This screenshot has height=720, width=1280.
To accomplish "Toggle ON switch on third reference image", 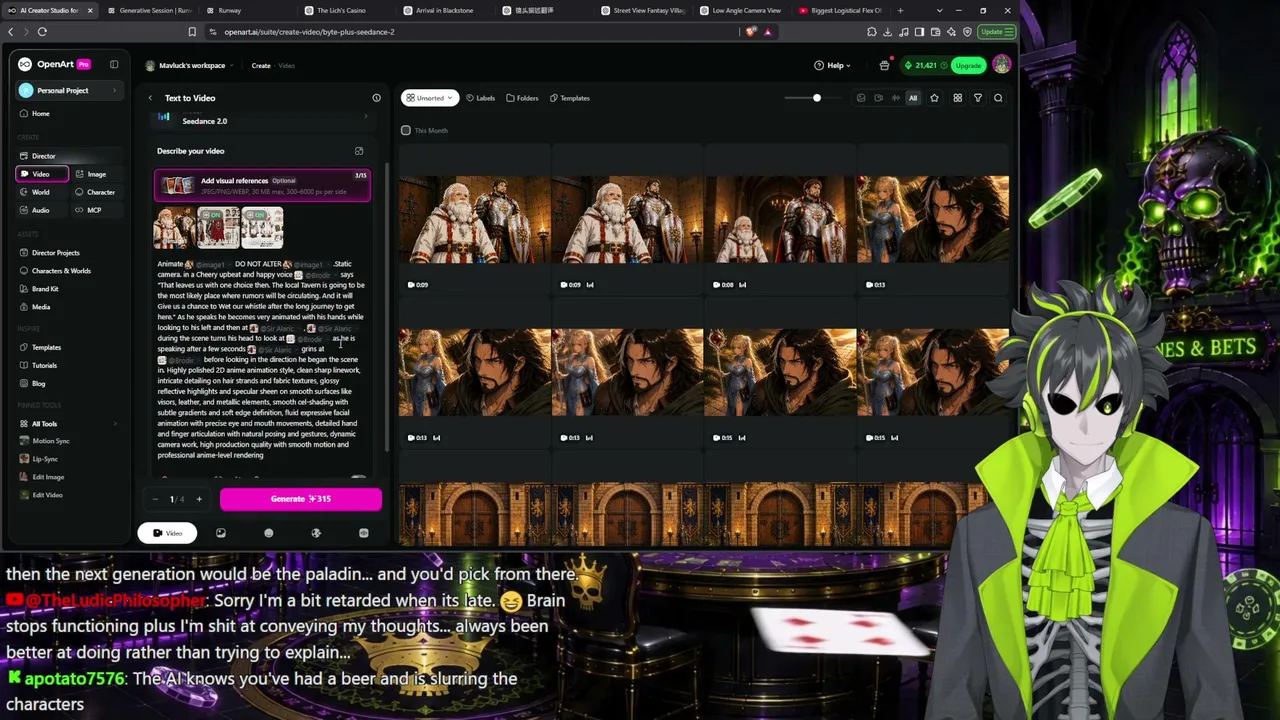I will point(255,214).
